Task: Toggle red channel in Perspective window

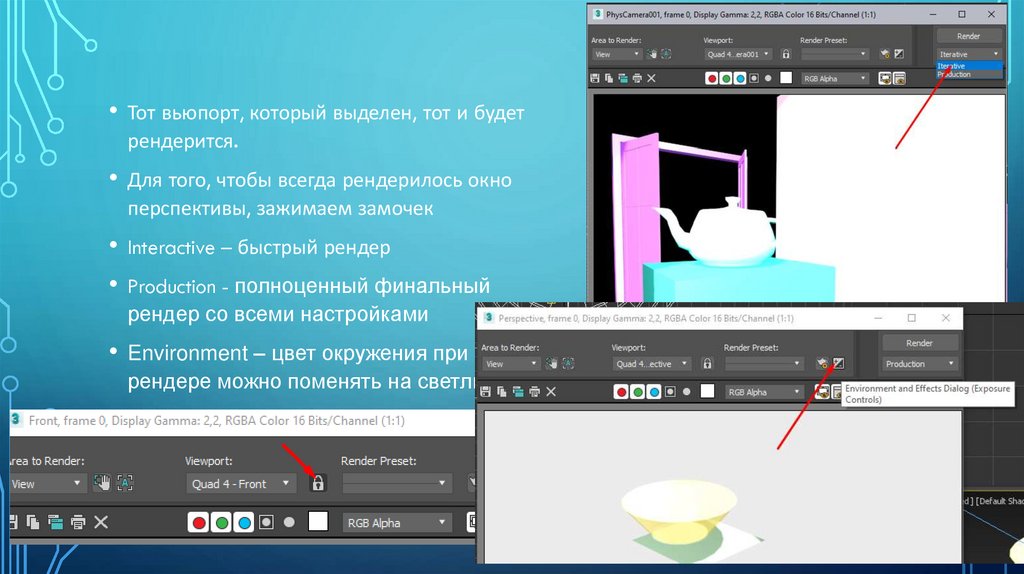Action: (621, 392)
